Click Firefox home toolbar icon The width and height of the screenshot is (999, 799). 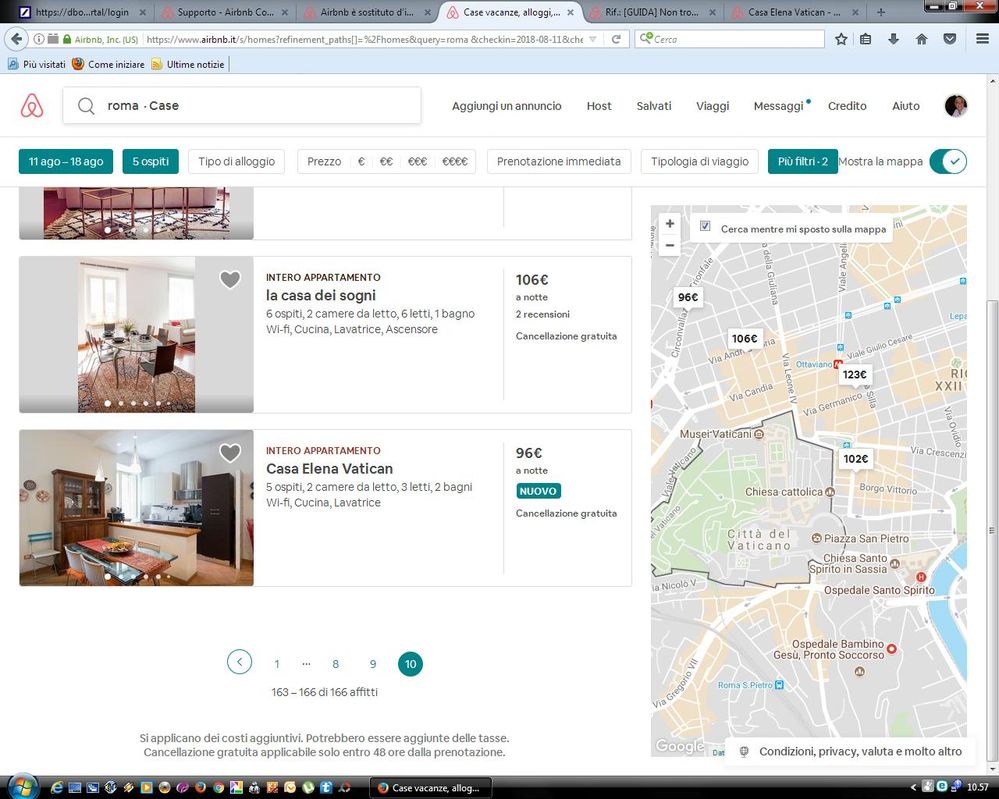click(x=921, y=39)
